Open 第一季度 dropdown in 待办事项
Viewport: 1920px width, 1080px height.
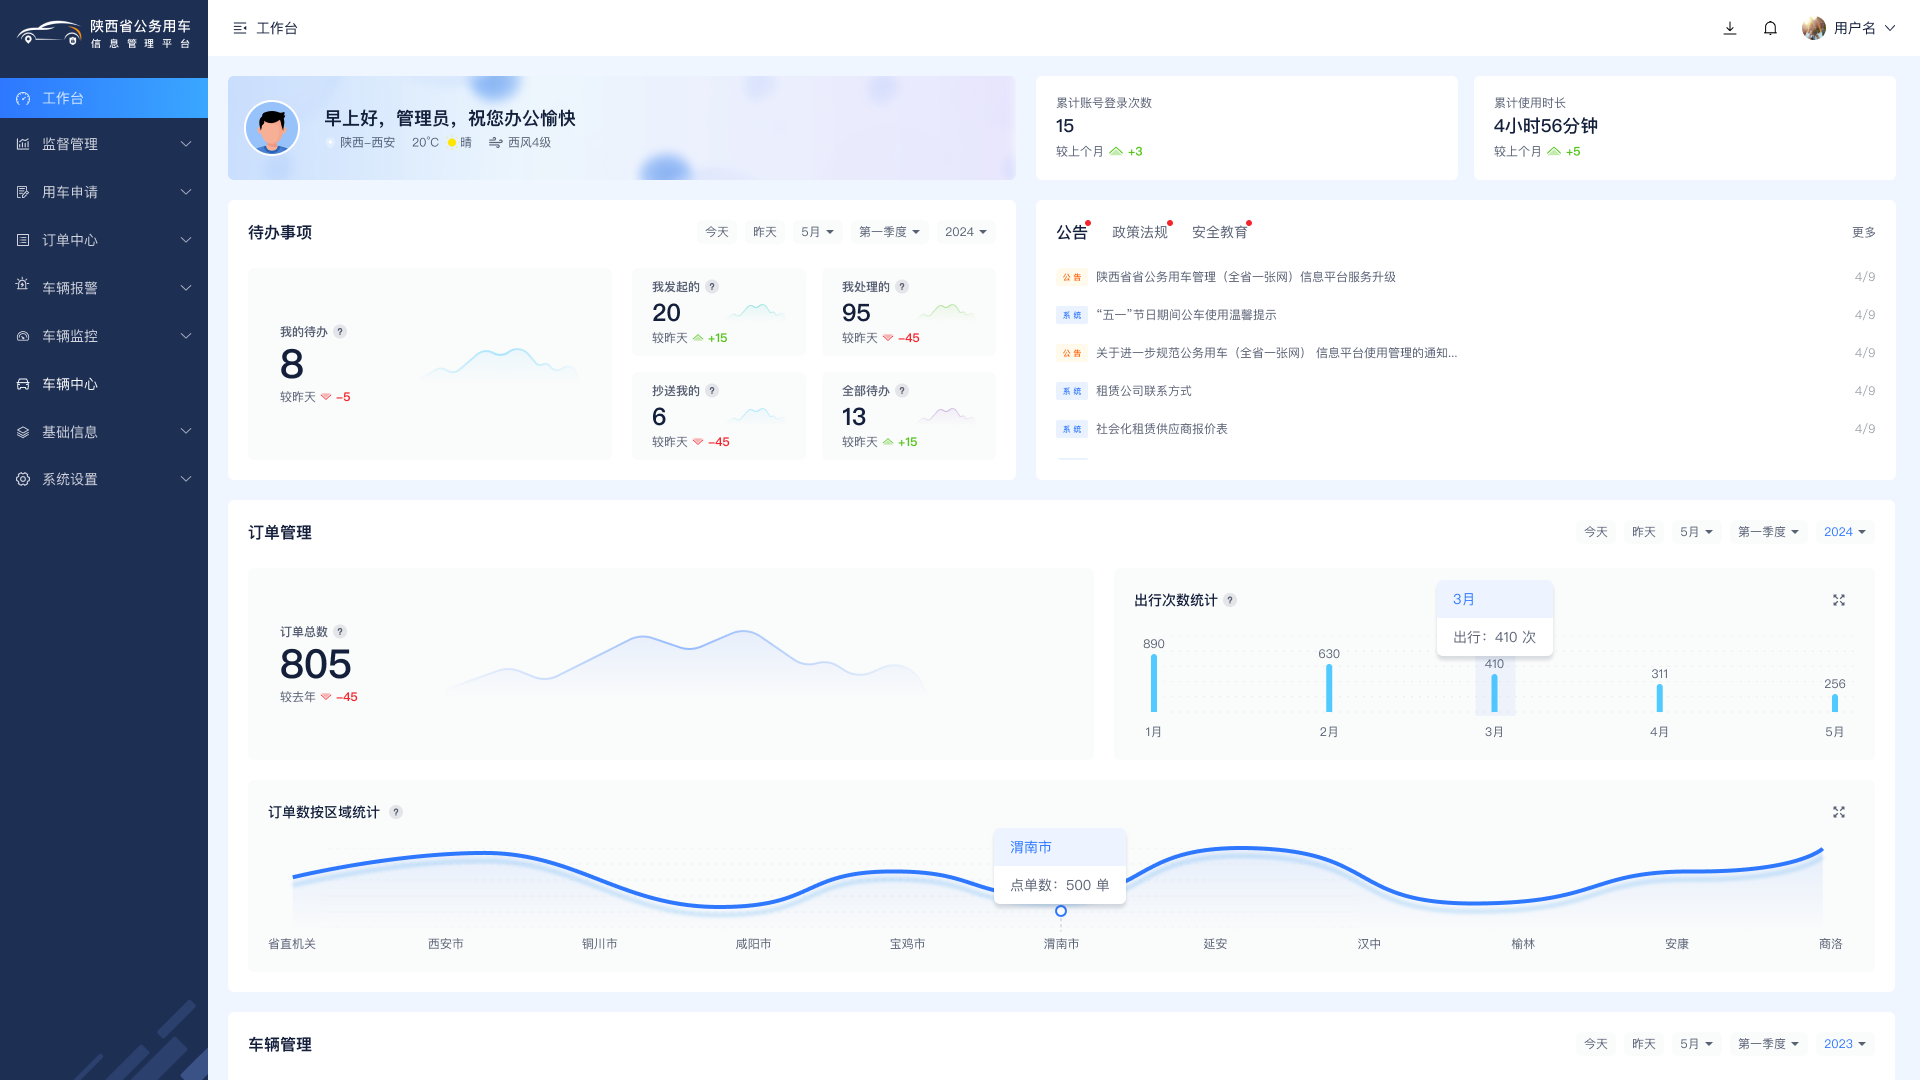pyautogui.click(x=889, y=232)
